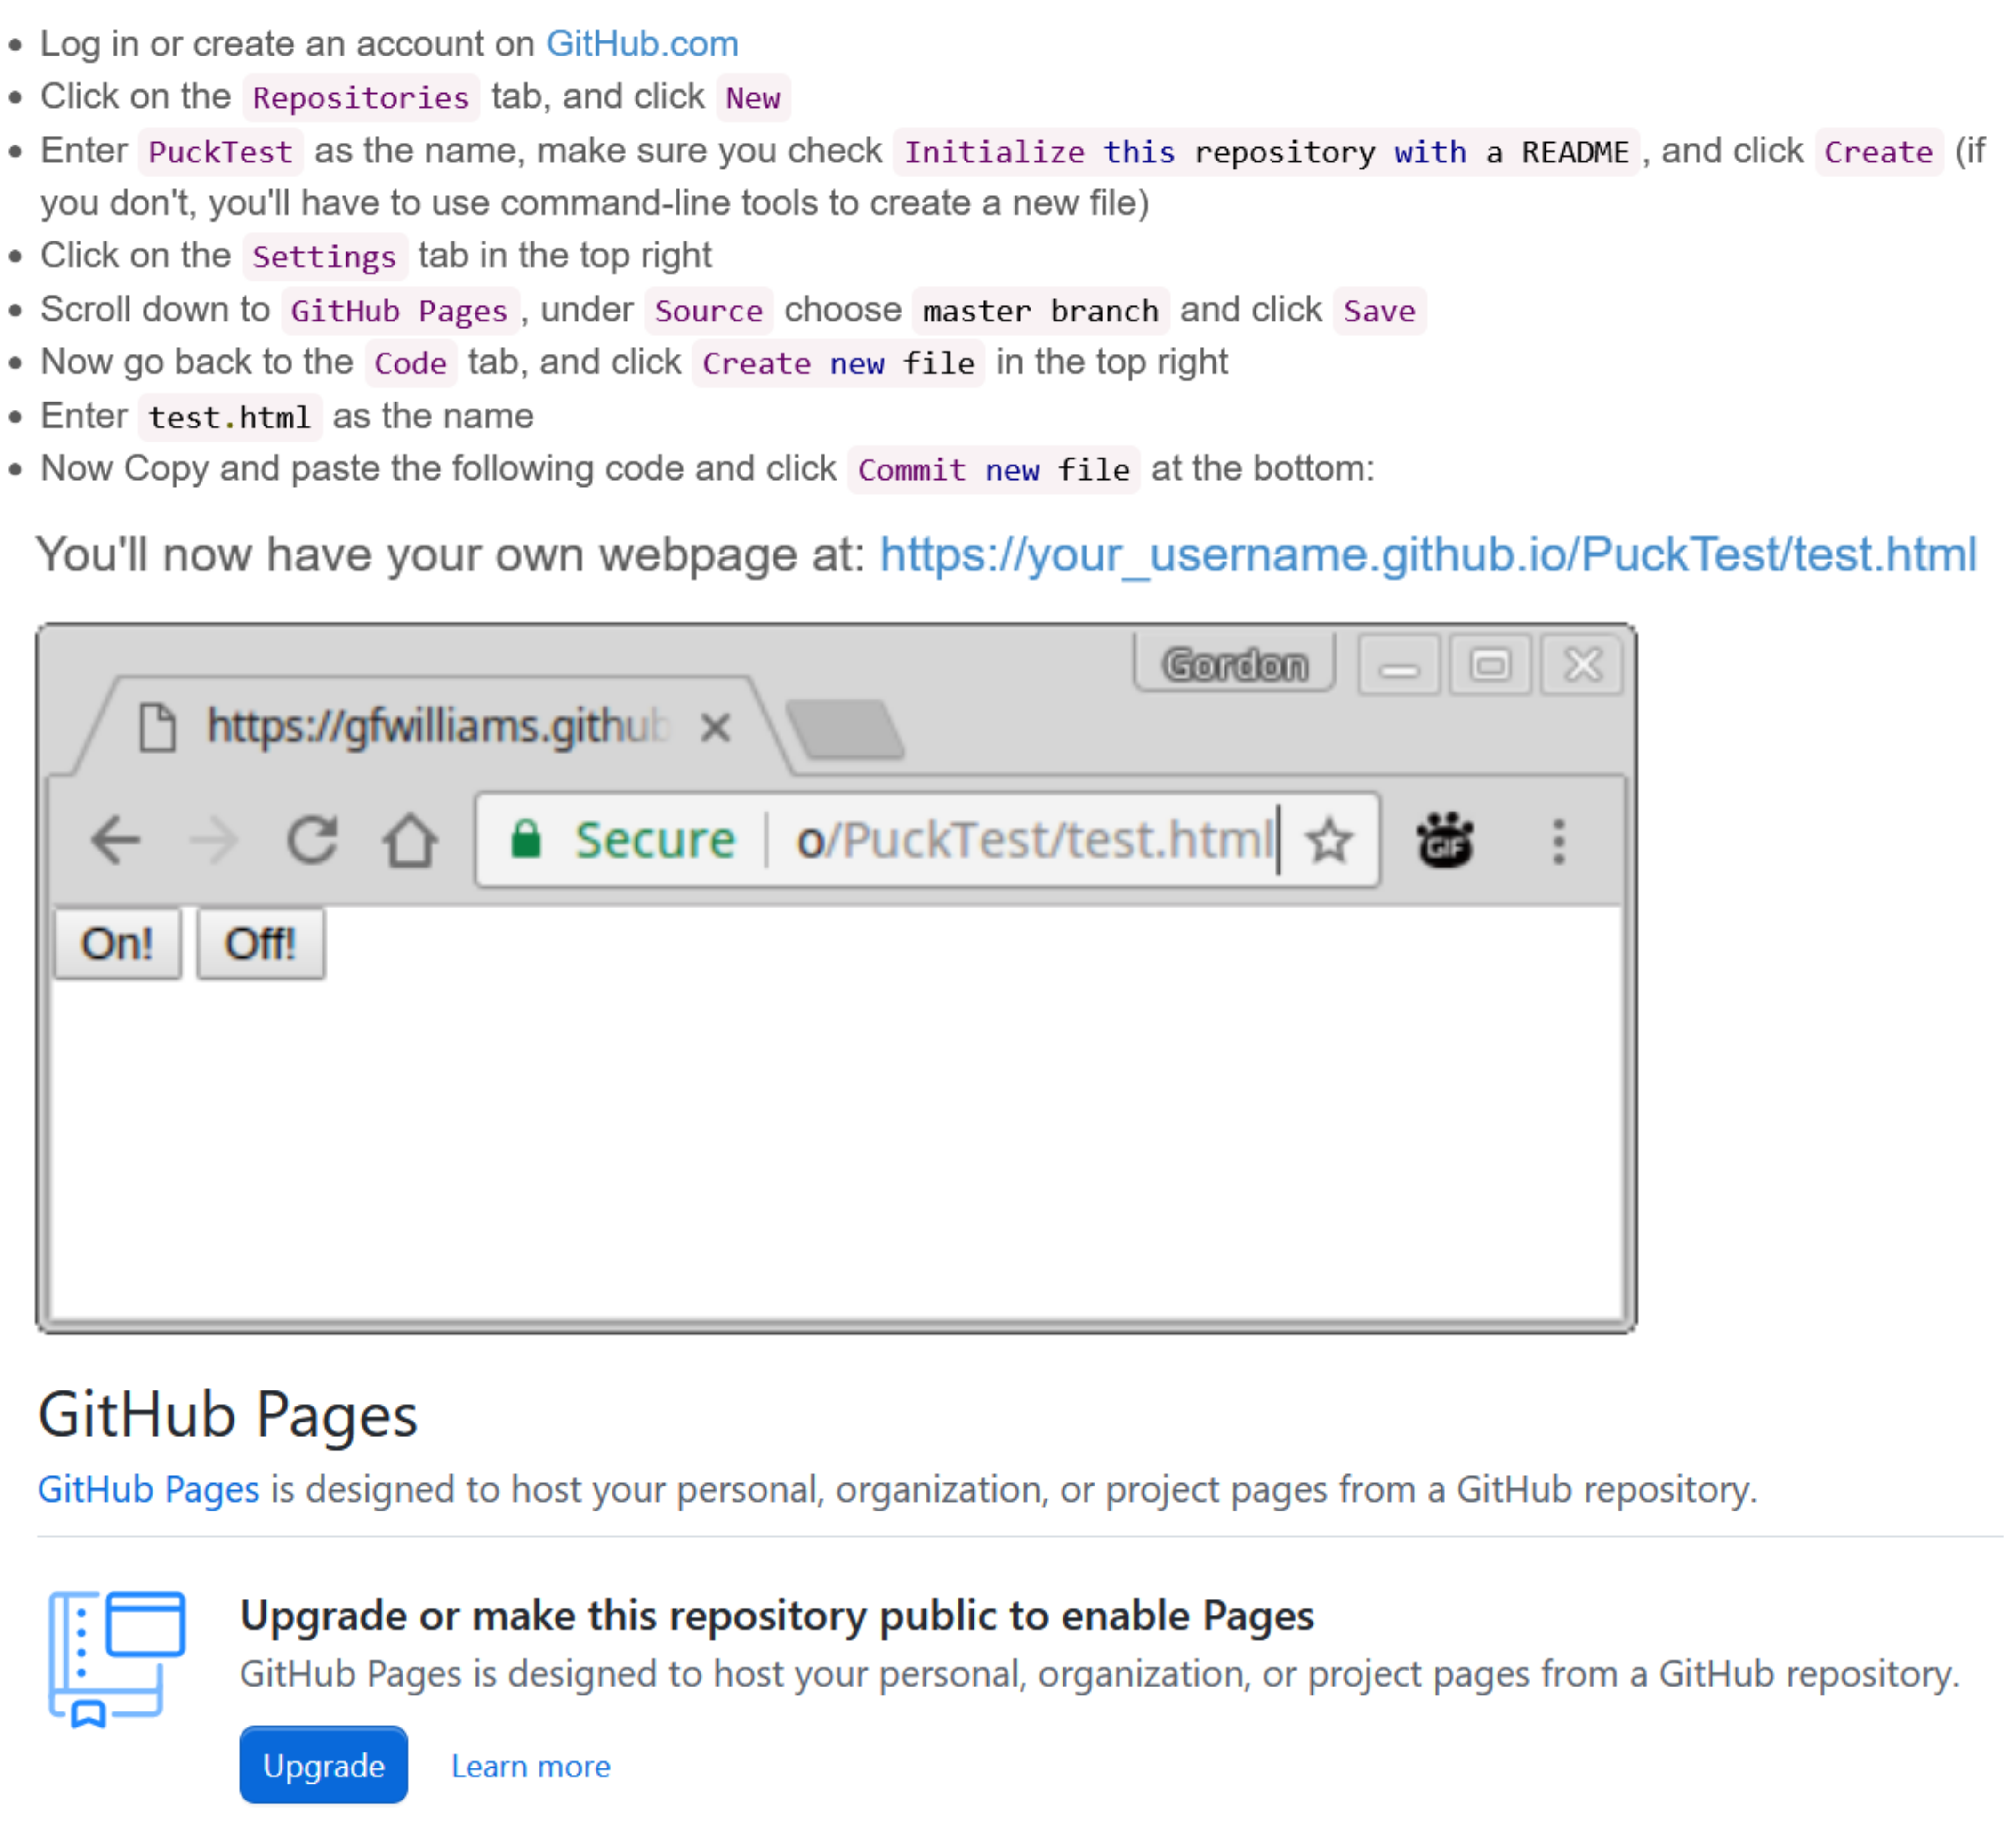Click the blue Upgrade button
Screen dimensions: 2005x1848
point(323,1765)
